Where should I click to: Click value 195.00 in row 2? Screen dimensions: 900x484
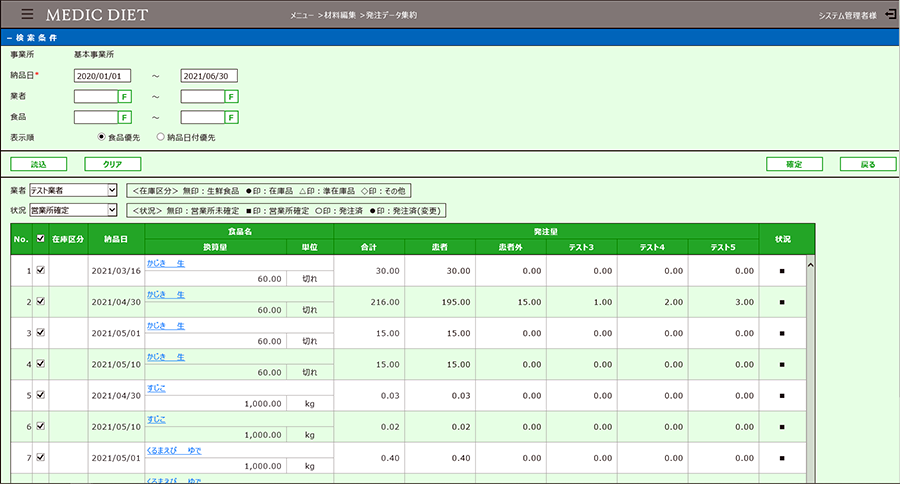(x=456, y=302)
